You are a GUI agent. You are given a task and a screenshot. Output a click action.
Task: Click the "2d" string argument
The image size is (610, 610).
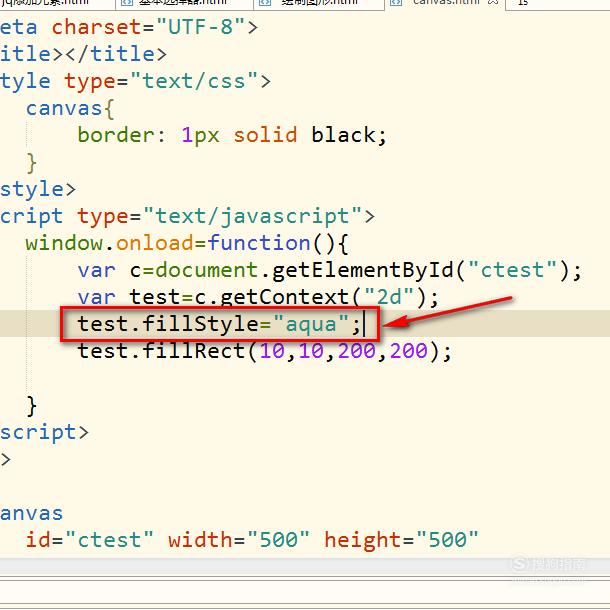389,297
